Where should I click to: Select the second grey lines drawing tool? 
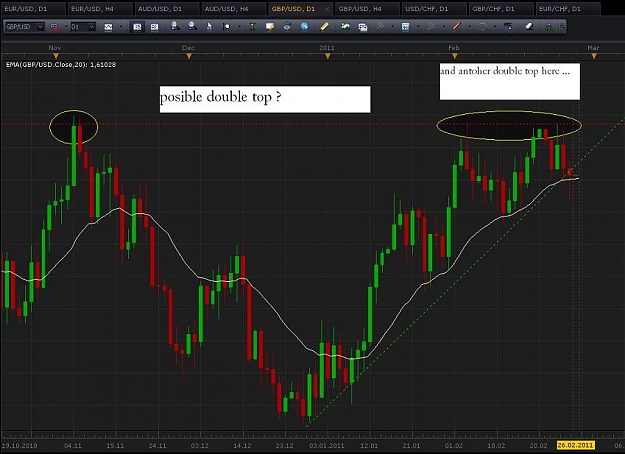pos(431,27)
